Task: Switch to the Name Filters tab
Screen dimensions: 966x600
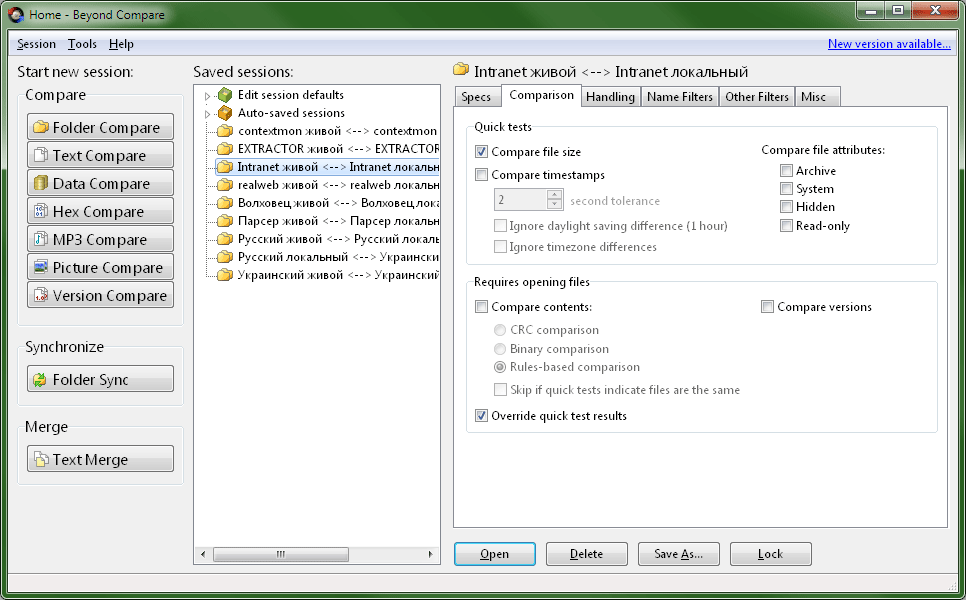Action: (680, 97)
